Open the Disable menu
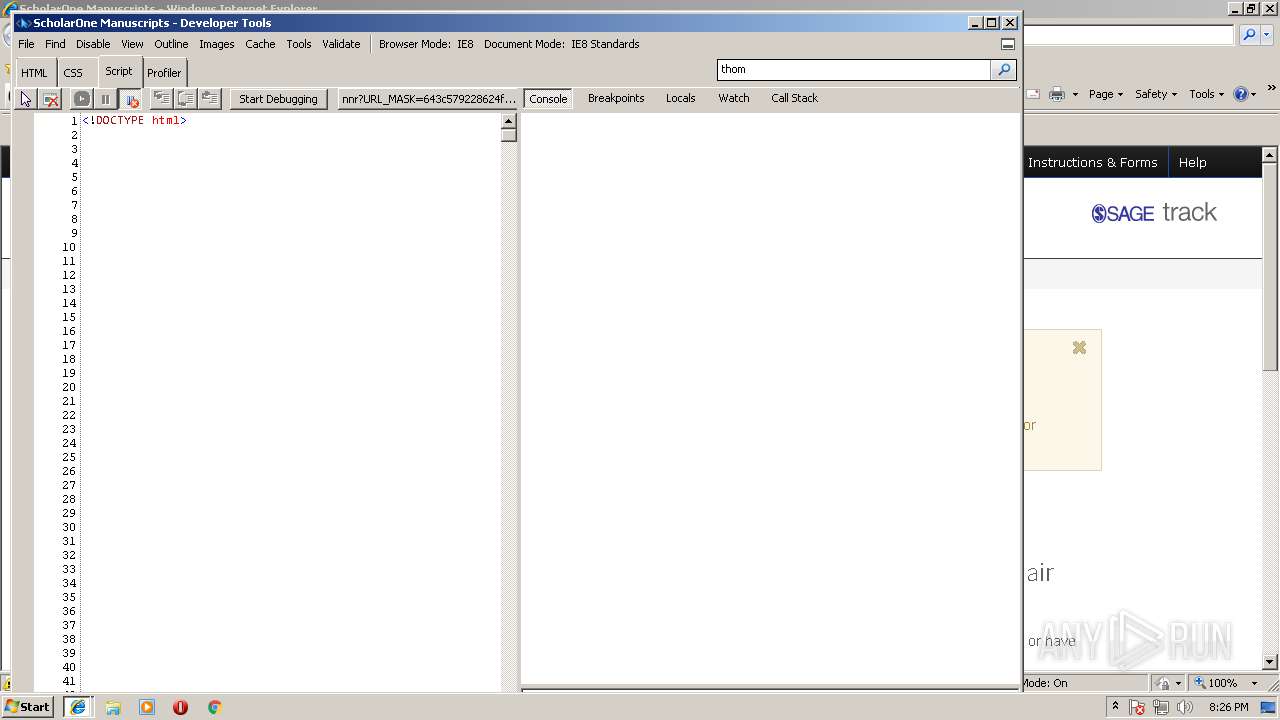 [x=93, y=44]
